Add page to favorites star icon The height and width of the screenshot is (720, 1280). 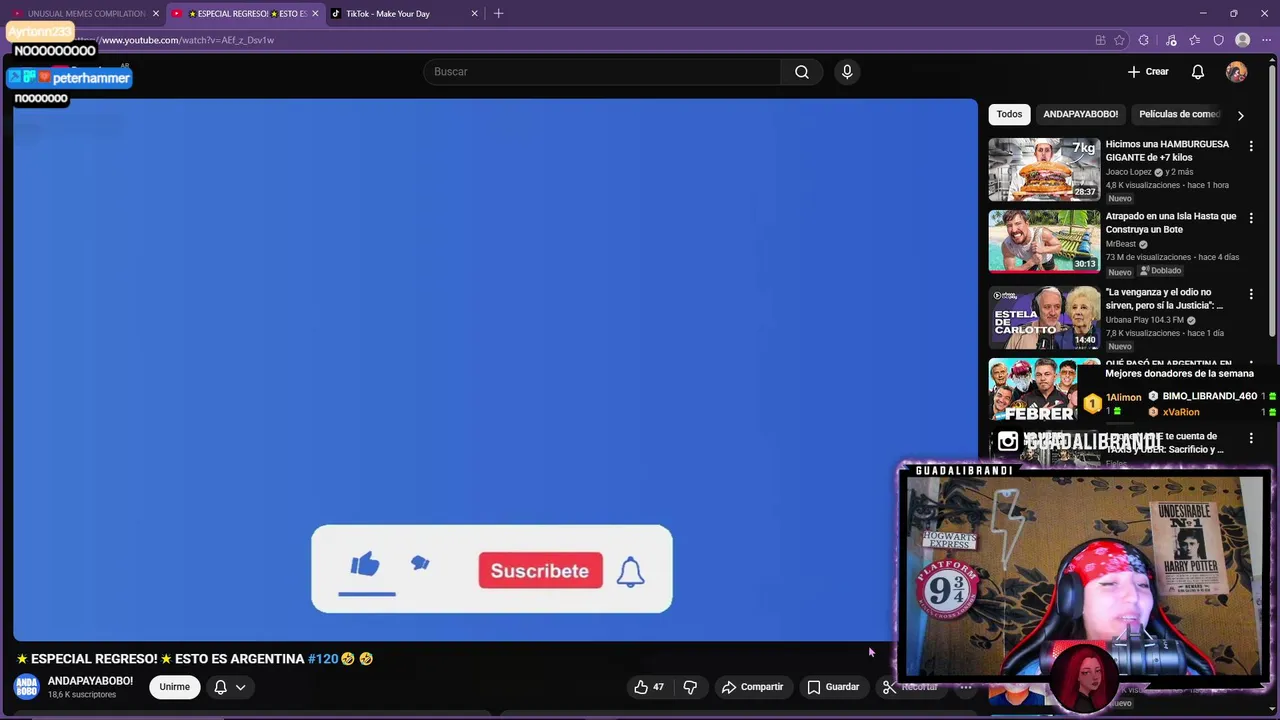(1120, 40)
